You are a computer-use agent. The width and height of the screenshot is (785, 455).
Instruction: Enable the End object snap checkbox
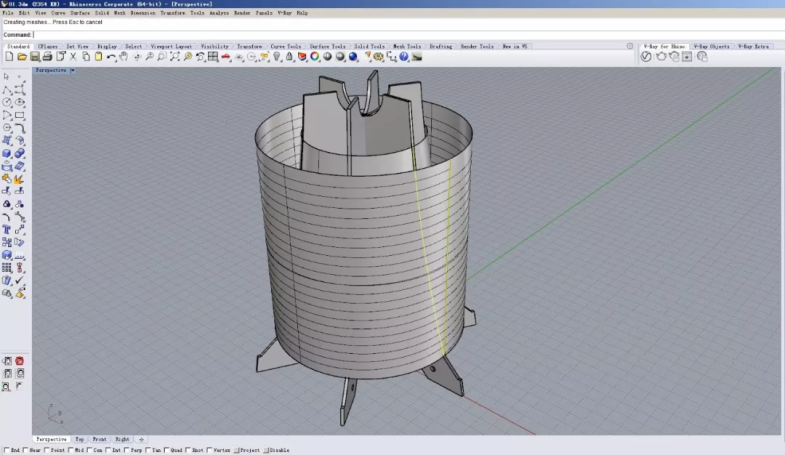point(5,451)
